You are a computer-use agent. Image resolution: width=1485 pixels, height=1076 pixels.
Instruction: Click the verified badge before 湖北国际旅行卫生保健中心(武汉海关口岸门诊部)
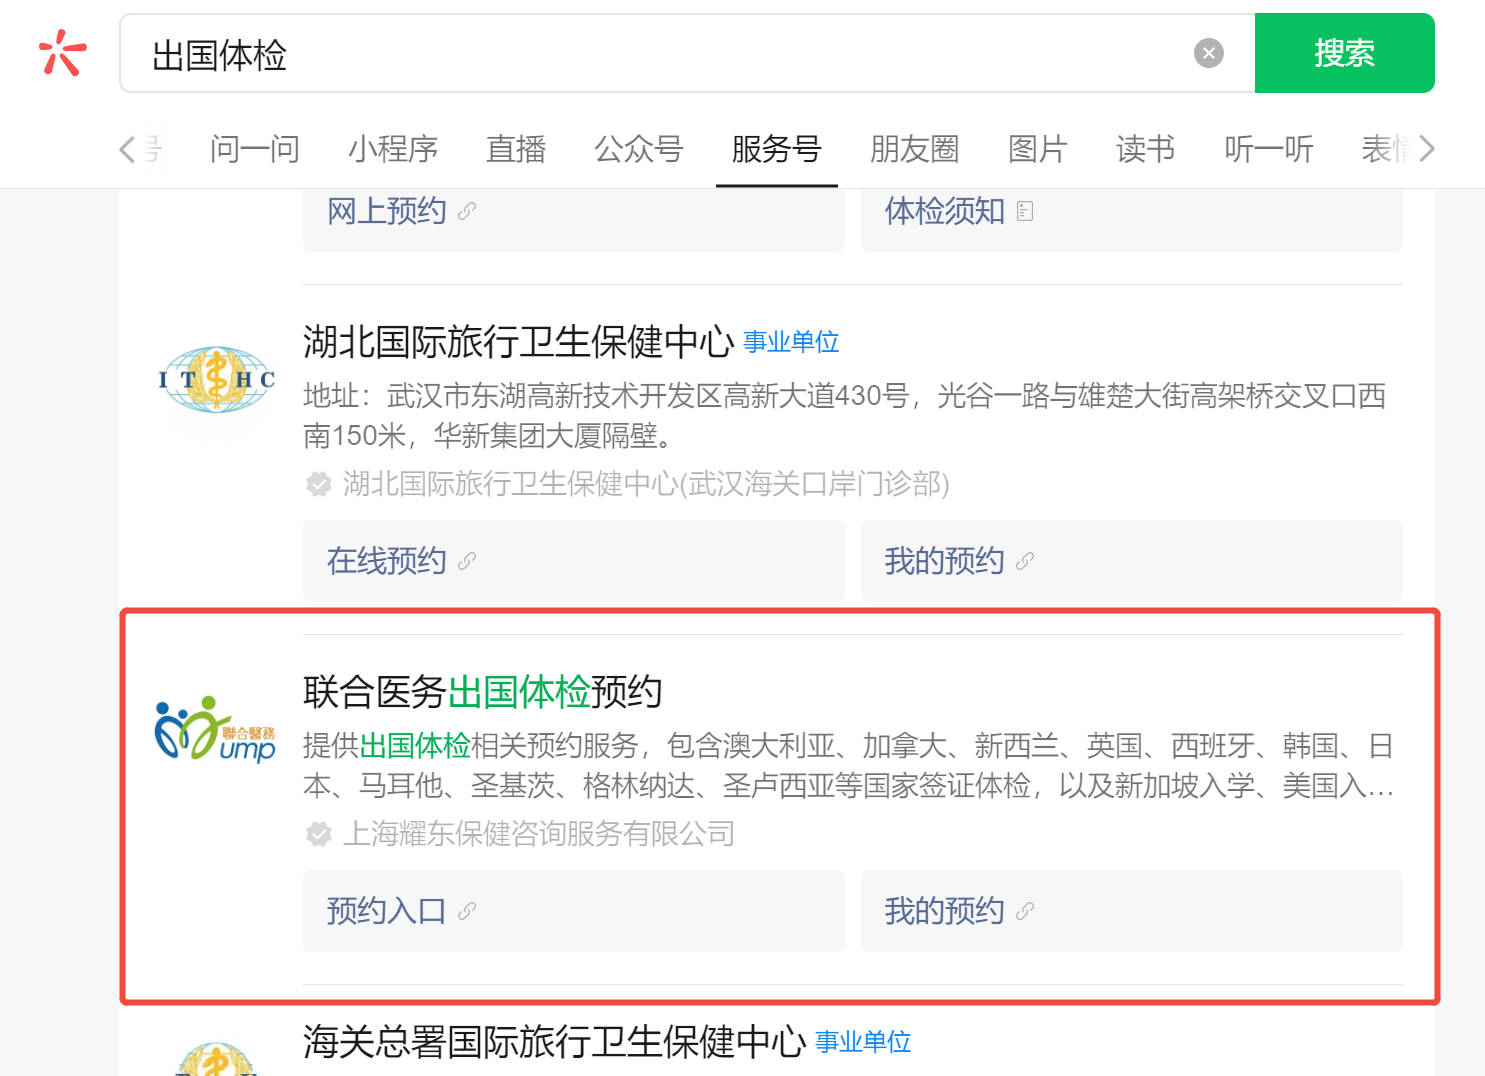pos(319,484)
